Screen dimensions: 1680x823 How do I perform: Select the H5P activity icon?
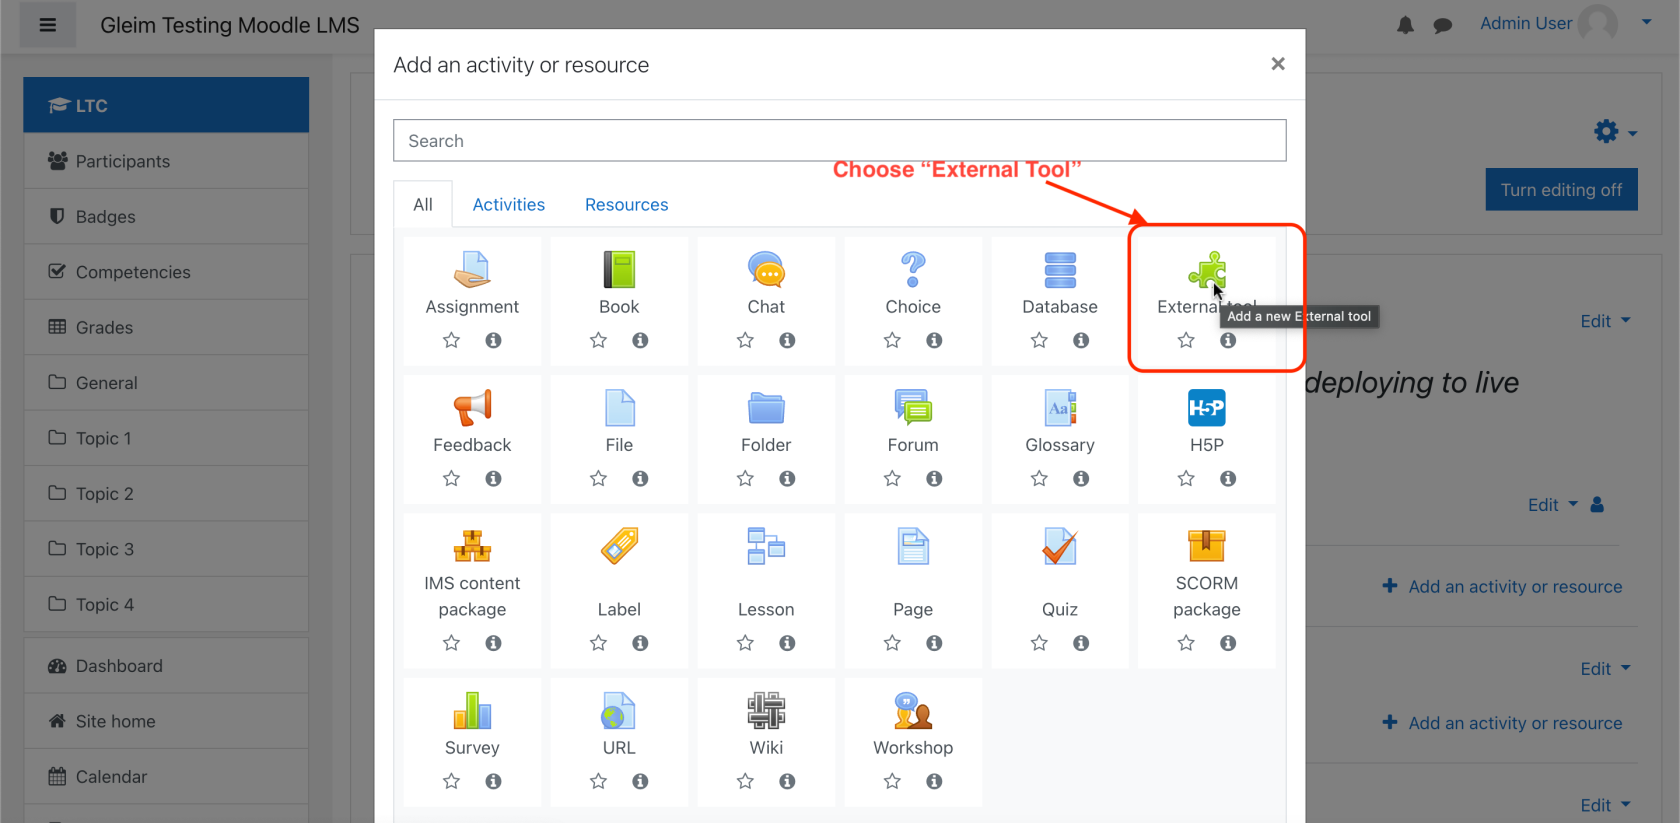click(1207, 408)
